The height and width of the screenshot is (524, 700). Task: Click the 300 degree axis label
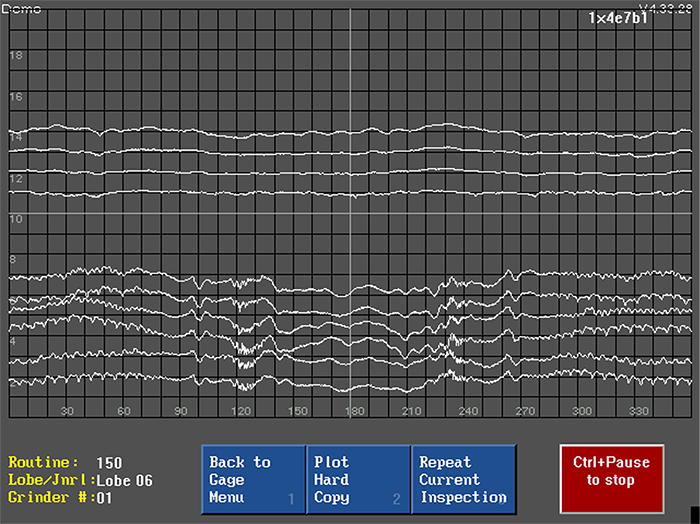[582, 411]
